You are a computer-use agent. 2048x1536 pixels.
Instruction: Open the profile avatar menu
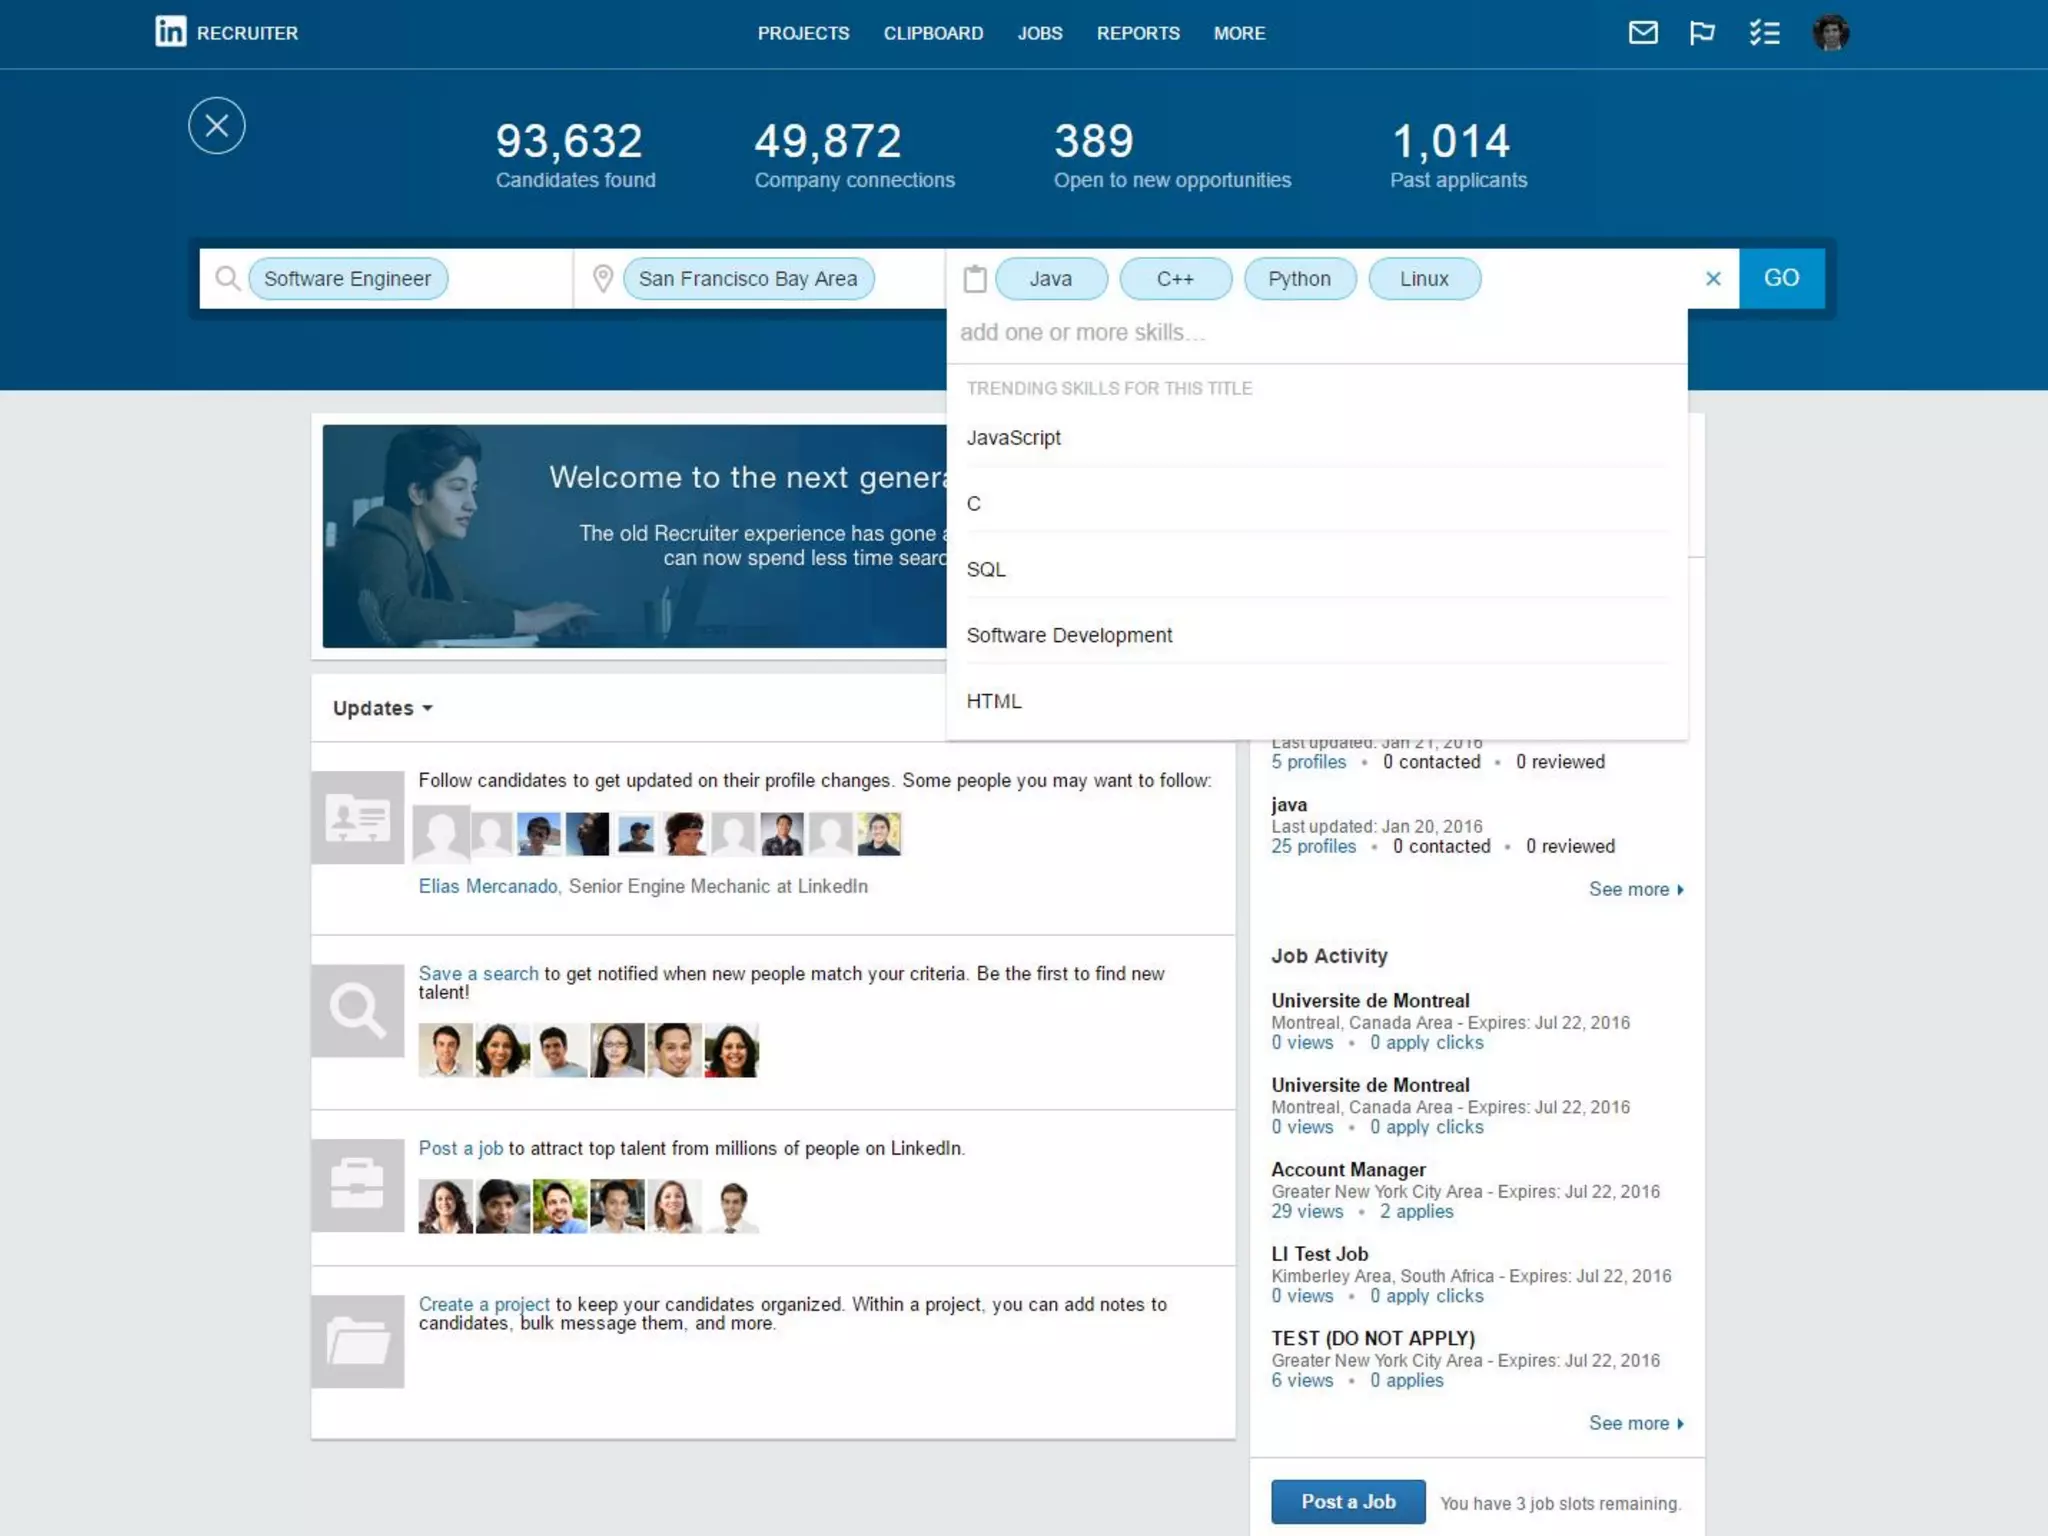[x=1831, y=33]
